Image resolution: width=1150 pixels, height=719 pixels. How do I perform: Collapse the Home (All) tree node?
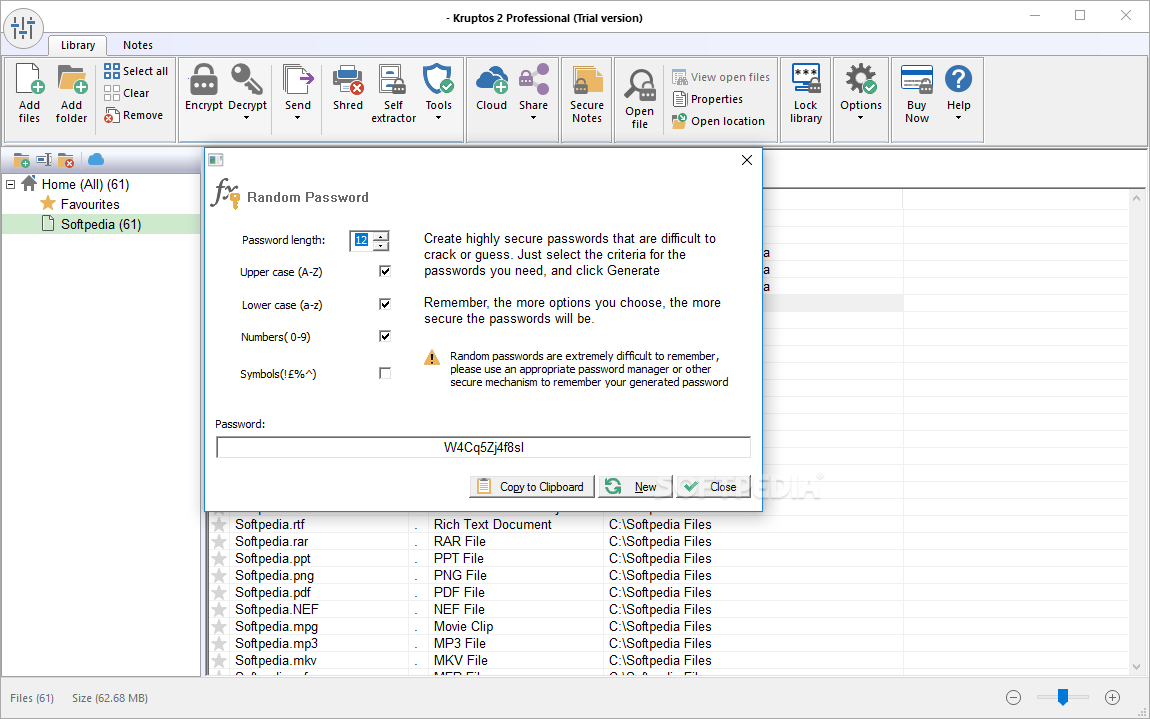point(10,184)
